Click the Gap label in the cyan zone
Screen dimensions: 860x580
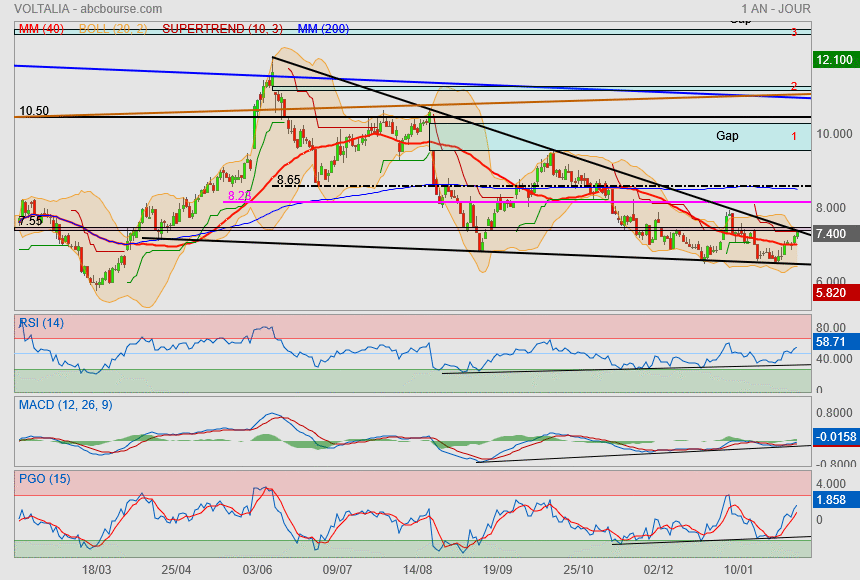pyautogui.click(x=727, y=136)
